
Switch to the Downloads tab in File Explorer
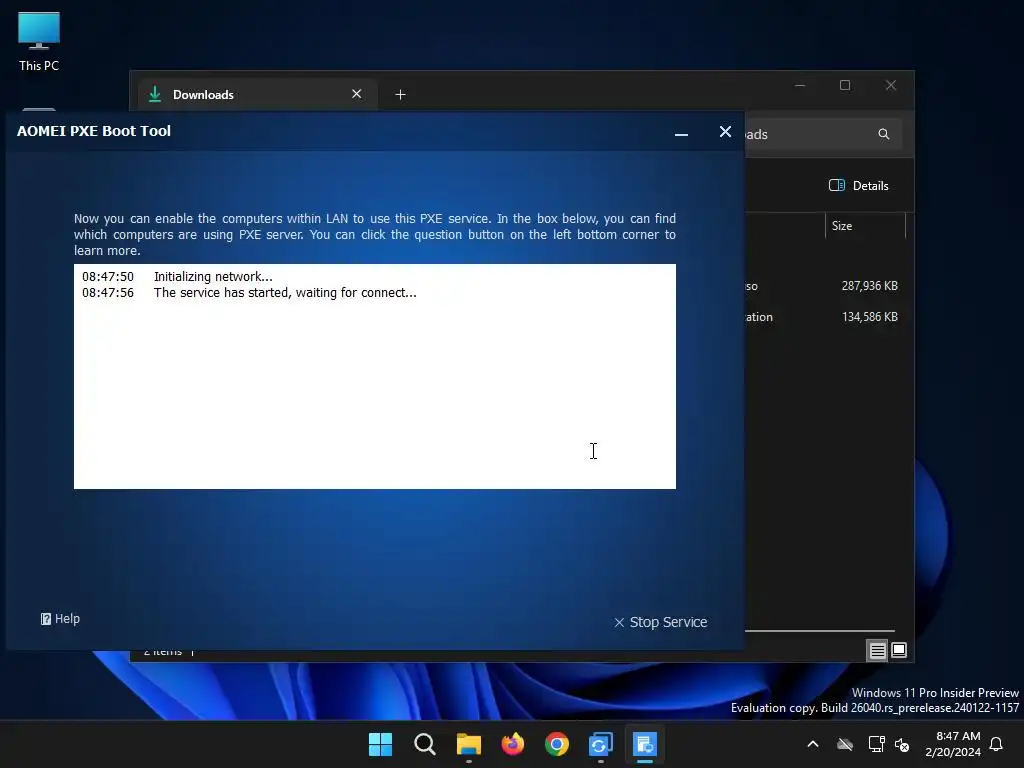pos(256,95)
